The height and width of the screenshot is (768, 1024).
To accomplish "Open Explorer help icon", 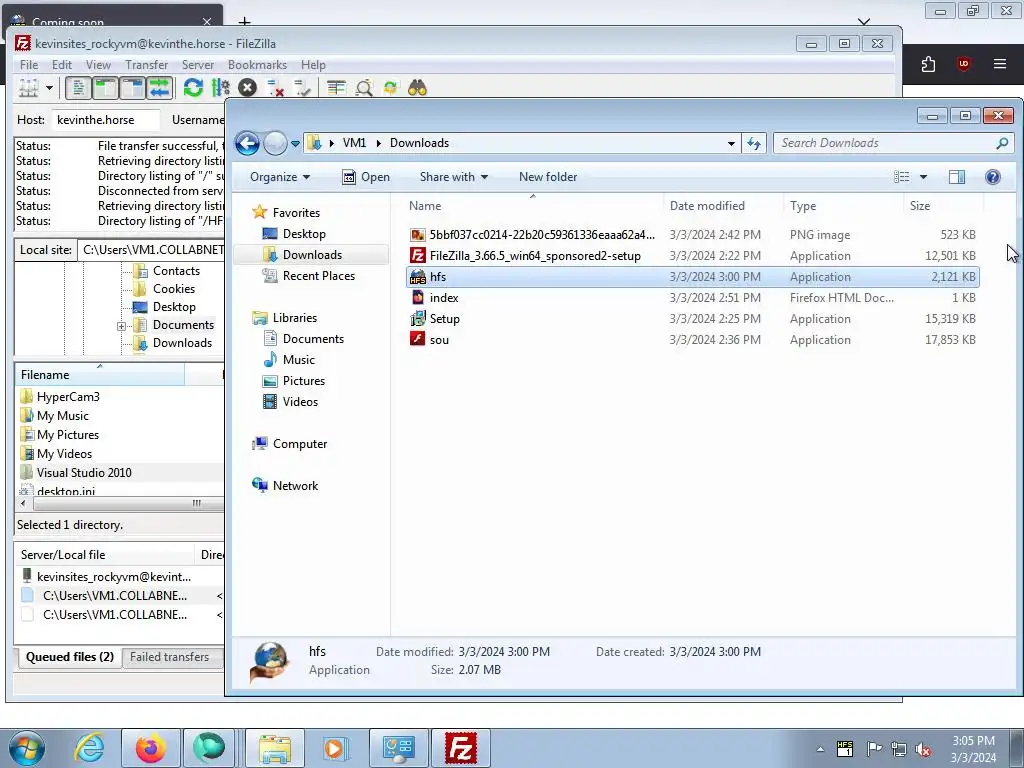I will coord(993,177).
